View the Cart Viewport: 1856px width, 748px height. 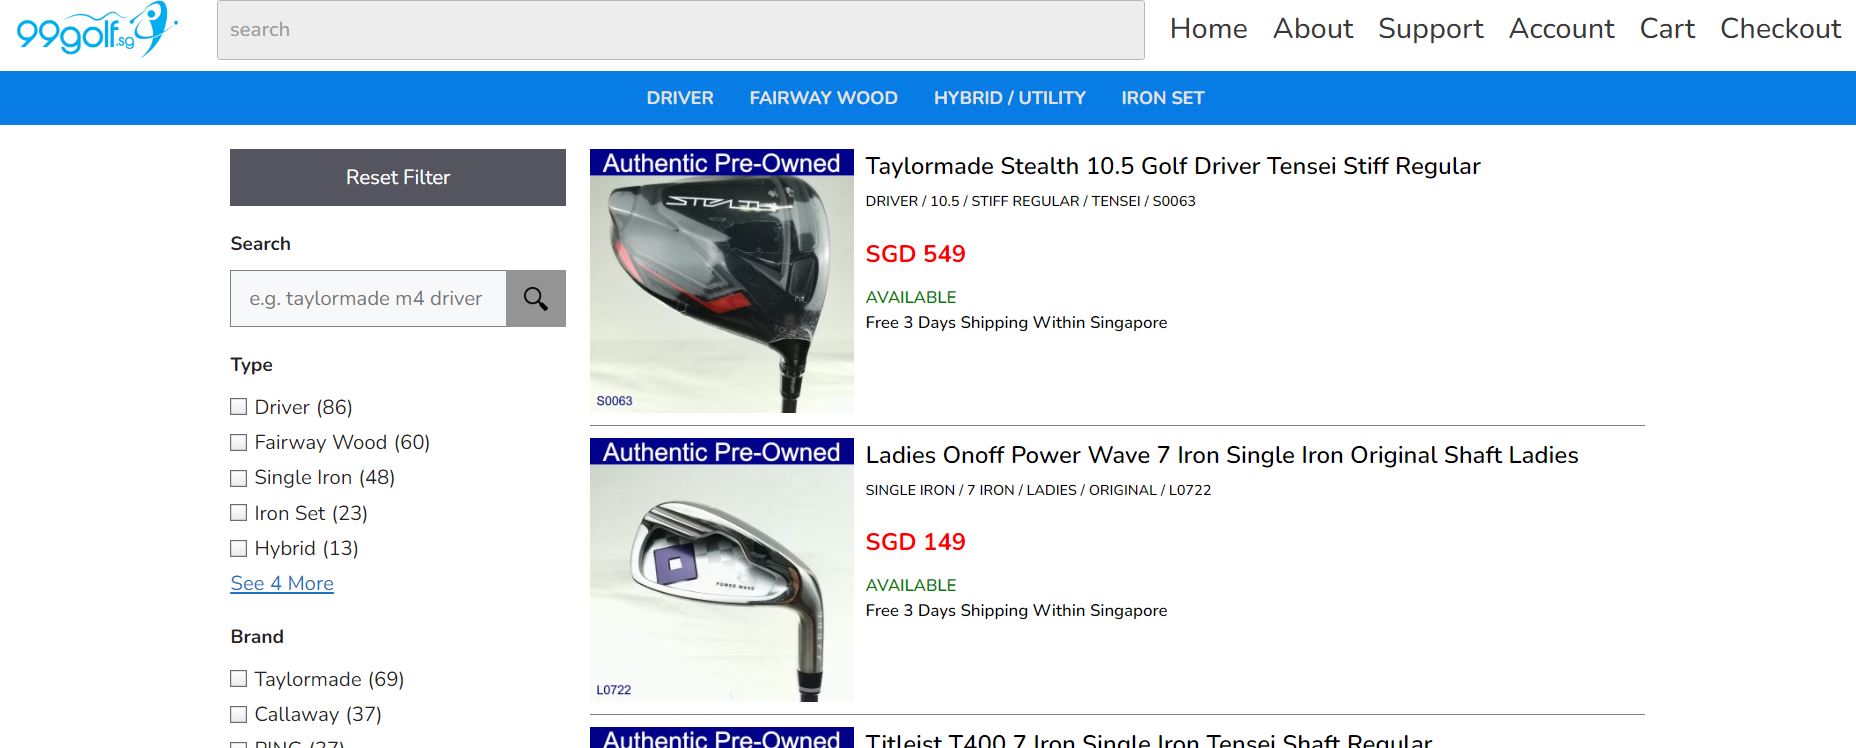pos(1667,29)
